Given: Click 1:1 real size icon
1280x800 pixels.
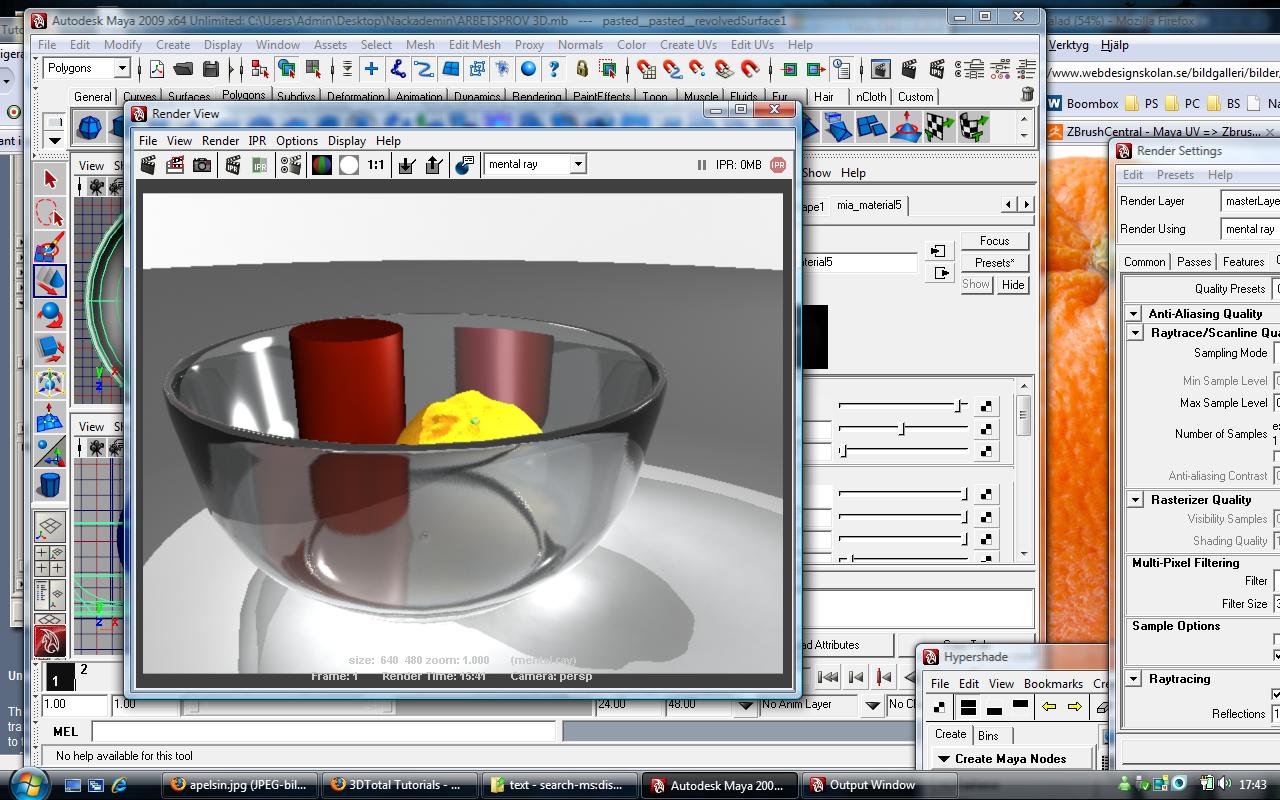Looking at the screenshot, I should tap(376, 165).
